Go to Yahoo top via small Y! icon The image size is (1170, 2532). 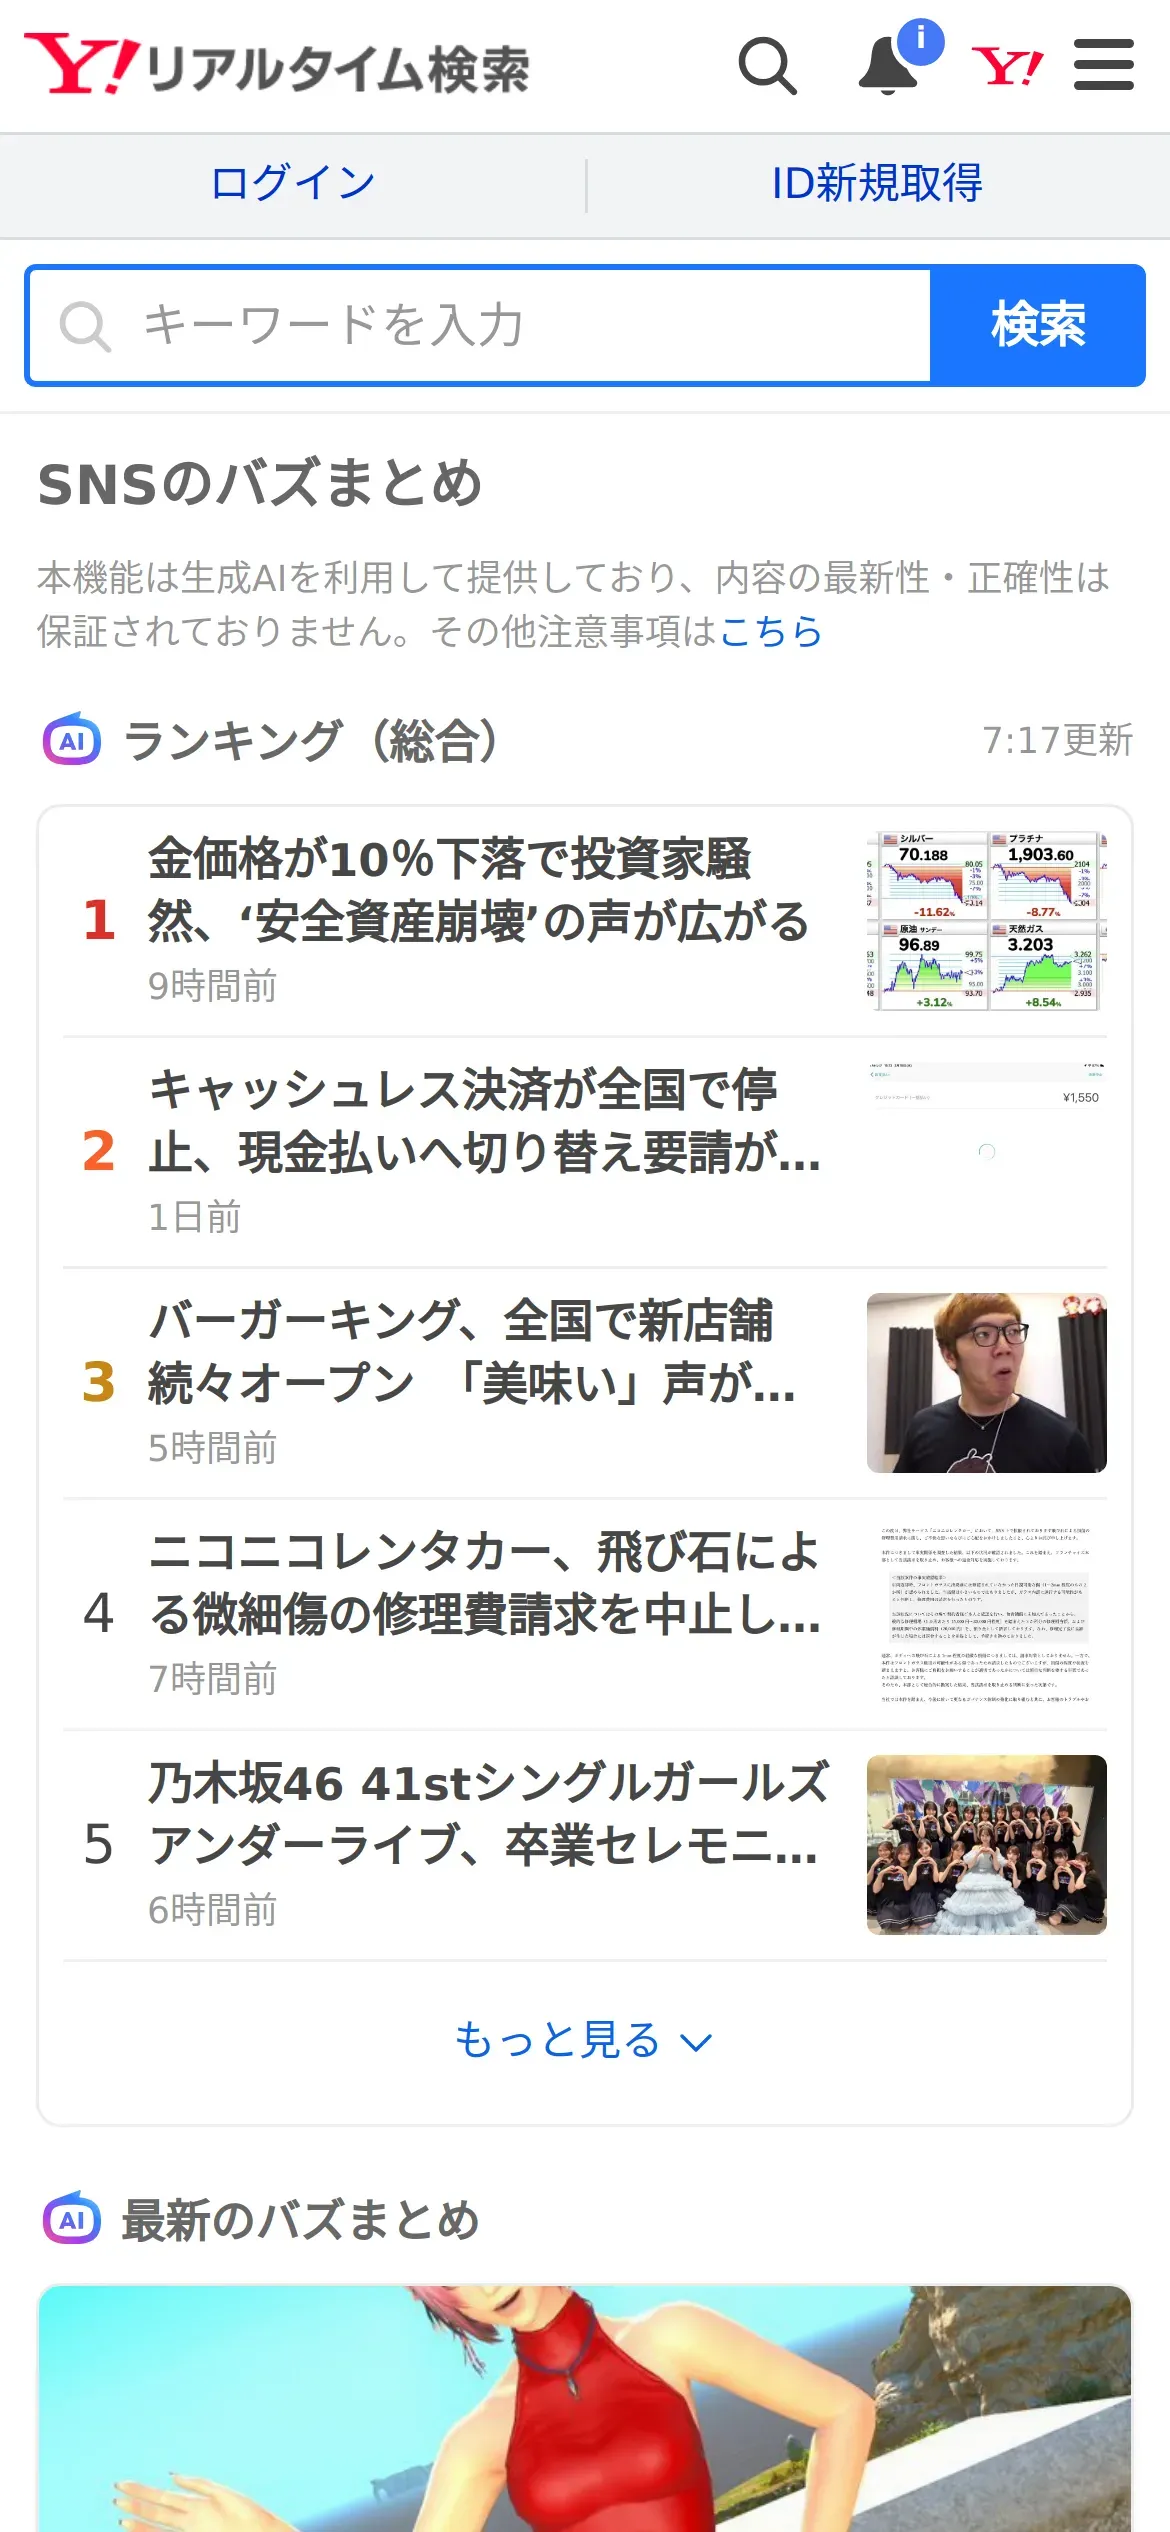click(1007, 67)
